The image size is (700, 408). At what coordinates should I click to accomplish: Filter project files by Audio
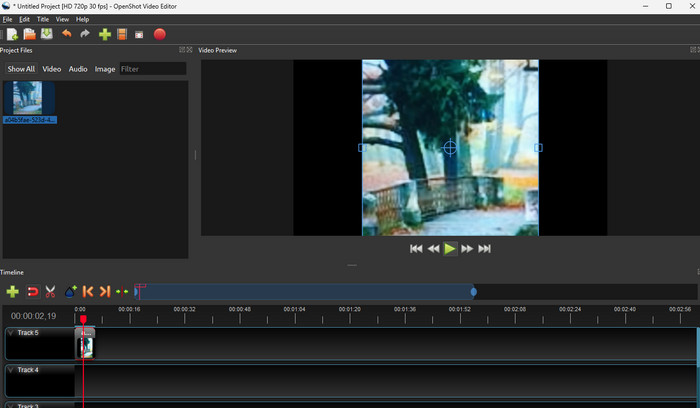(78, 69)
